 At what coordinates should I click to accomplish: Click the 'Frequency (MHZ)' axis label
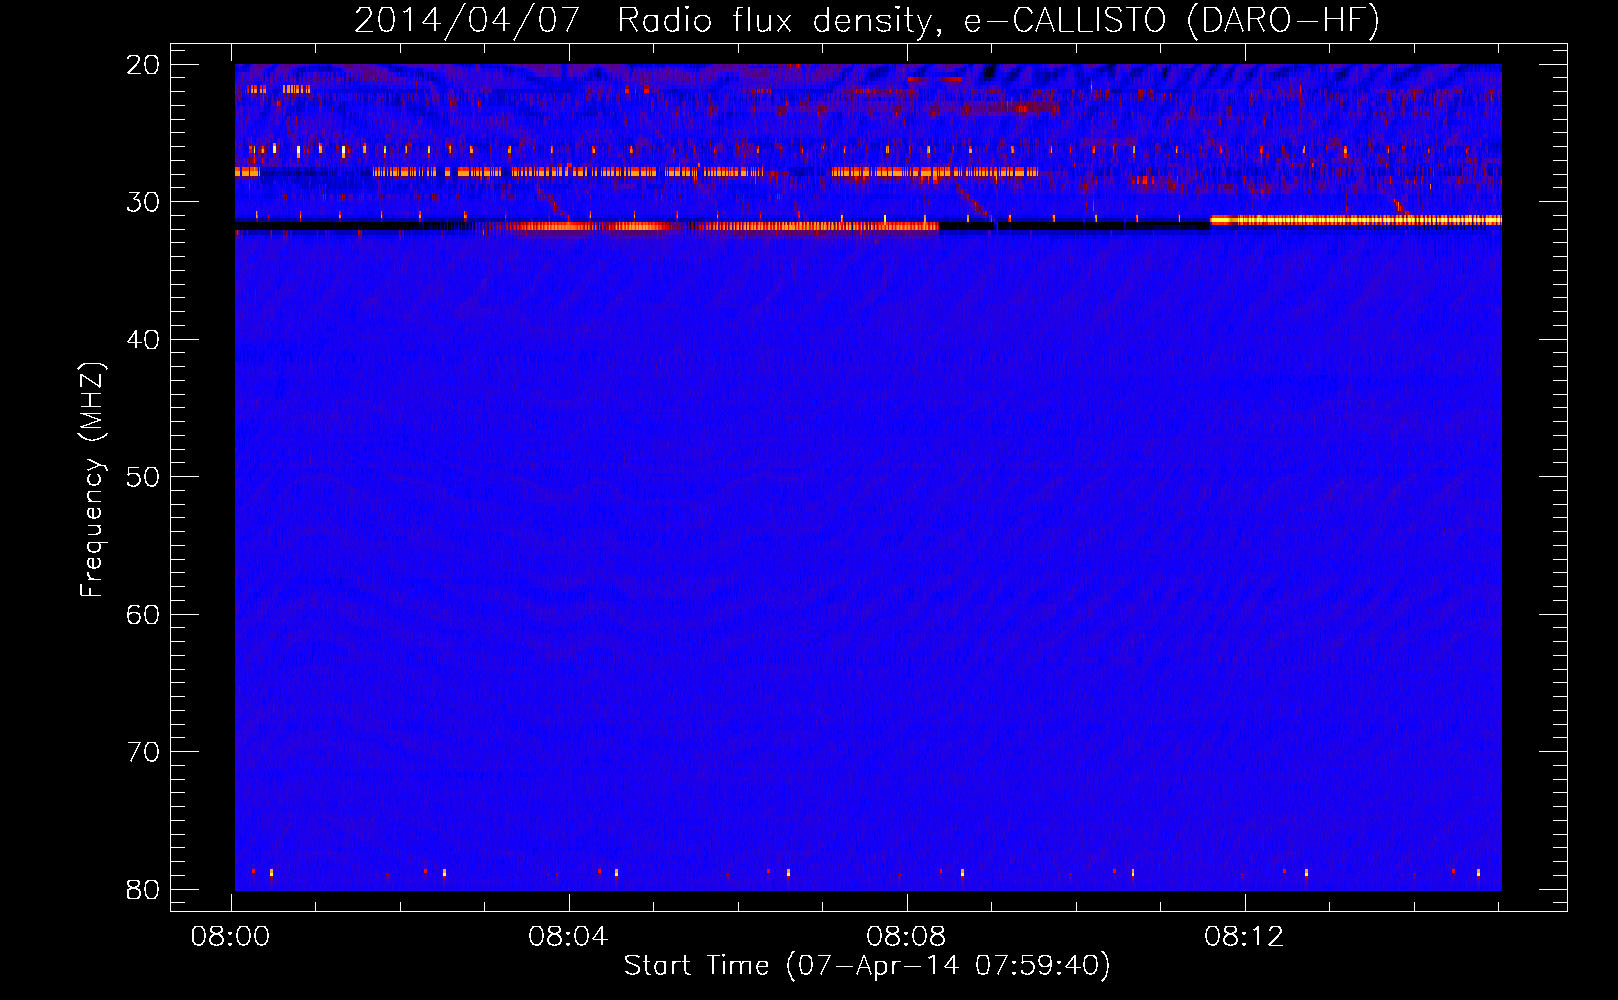92,480
